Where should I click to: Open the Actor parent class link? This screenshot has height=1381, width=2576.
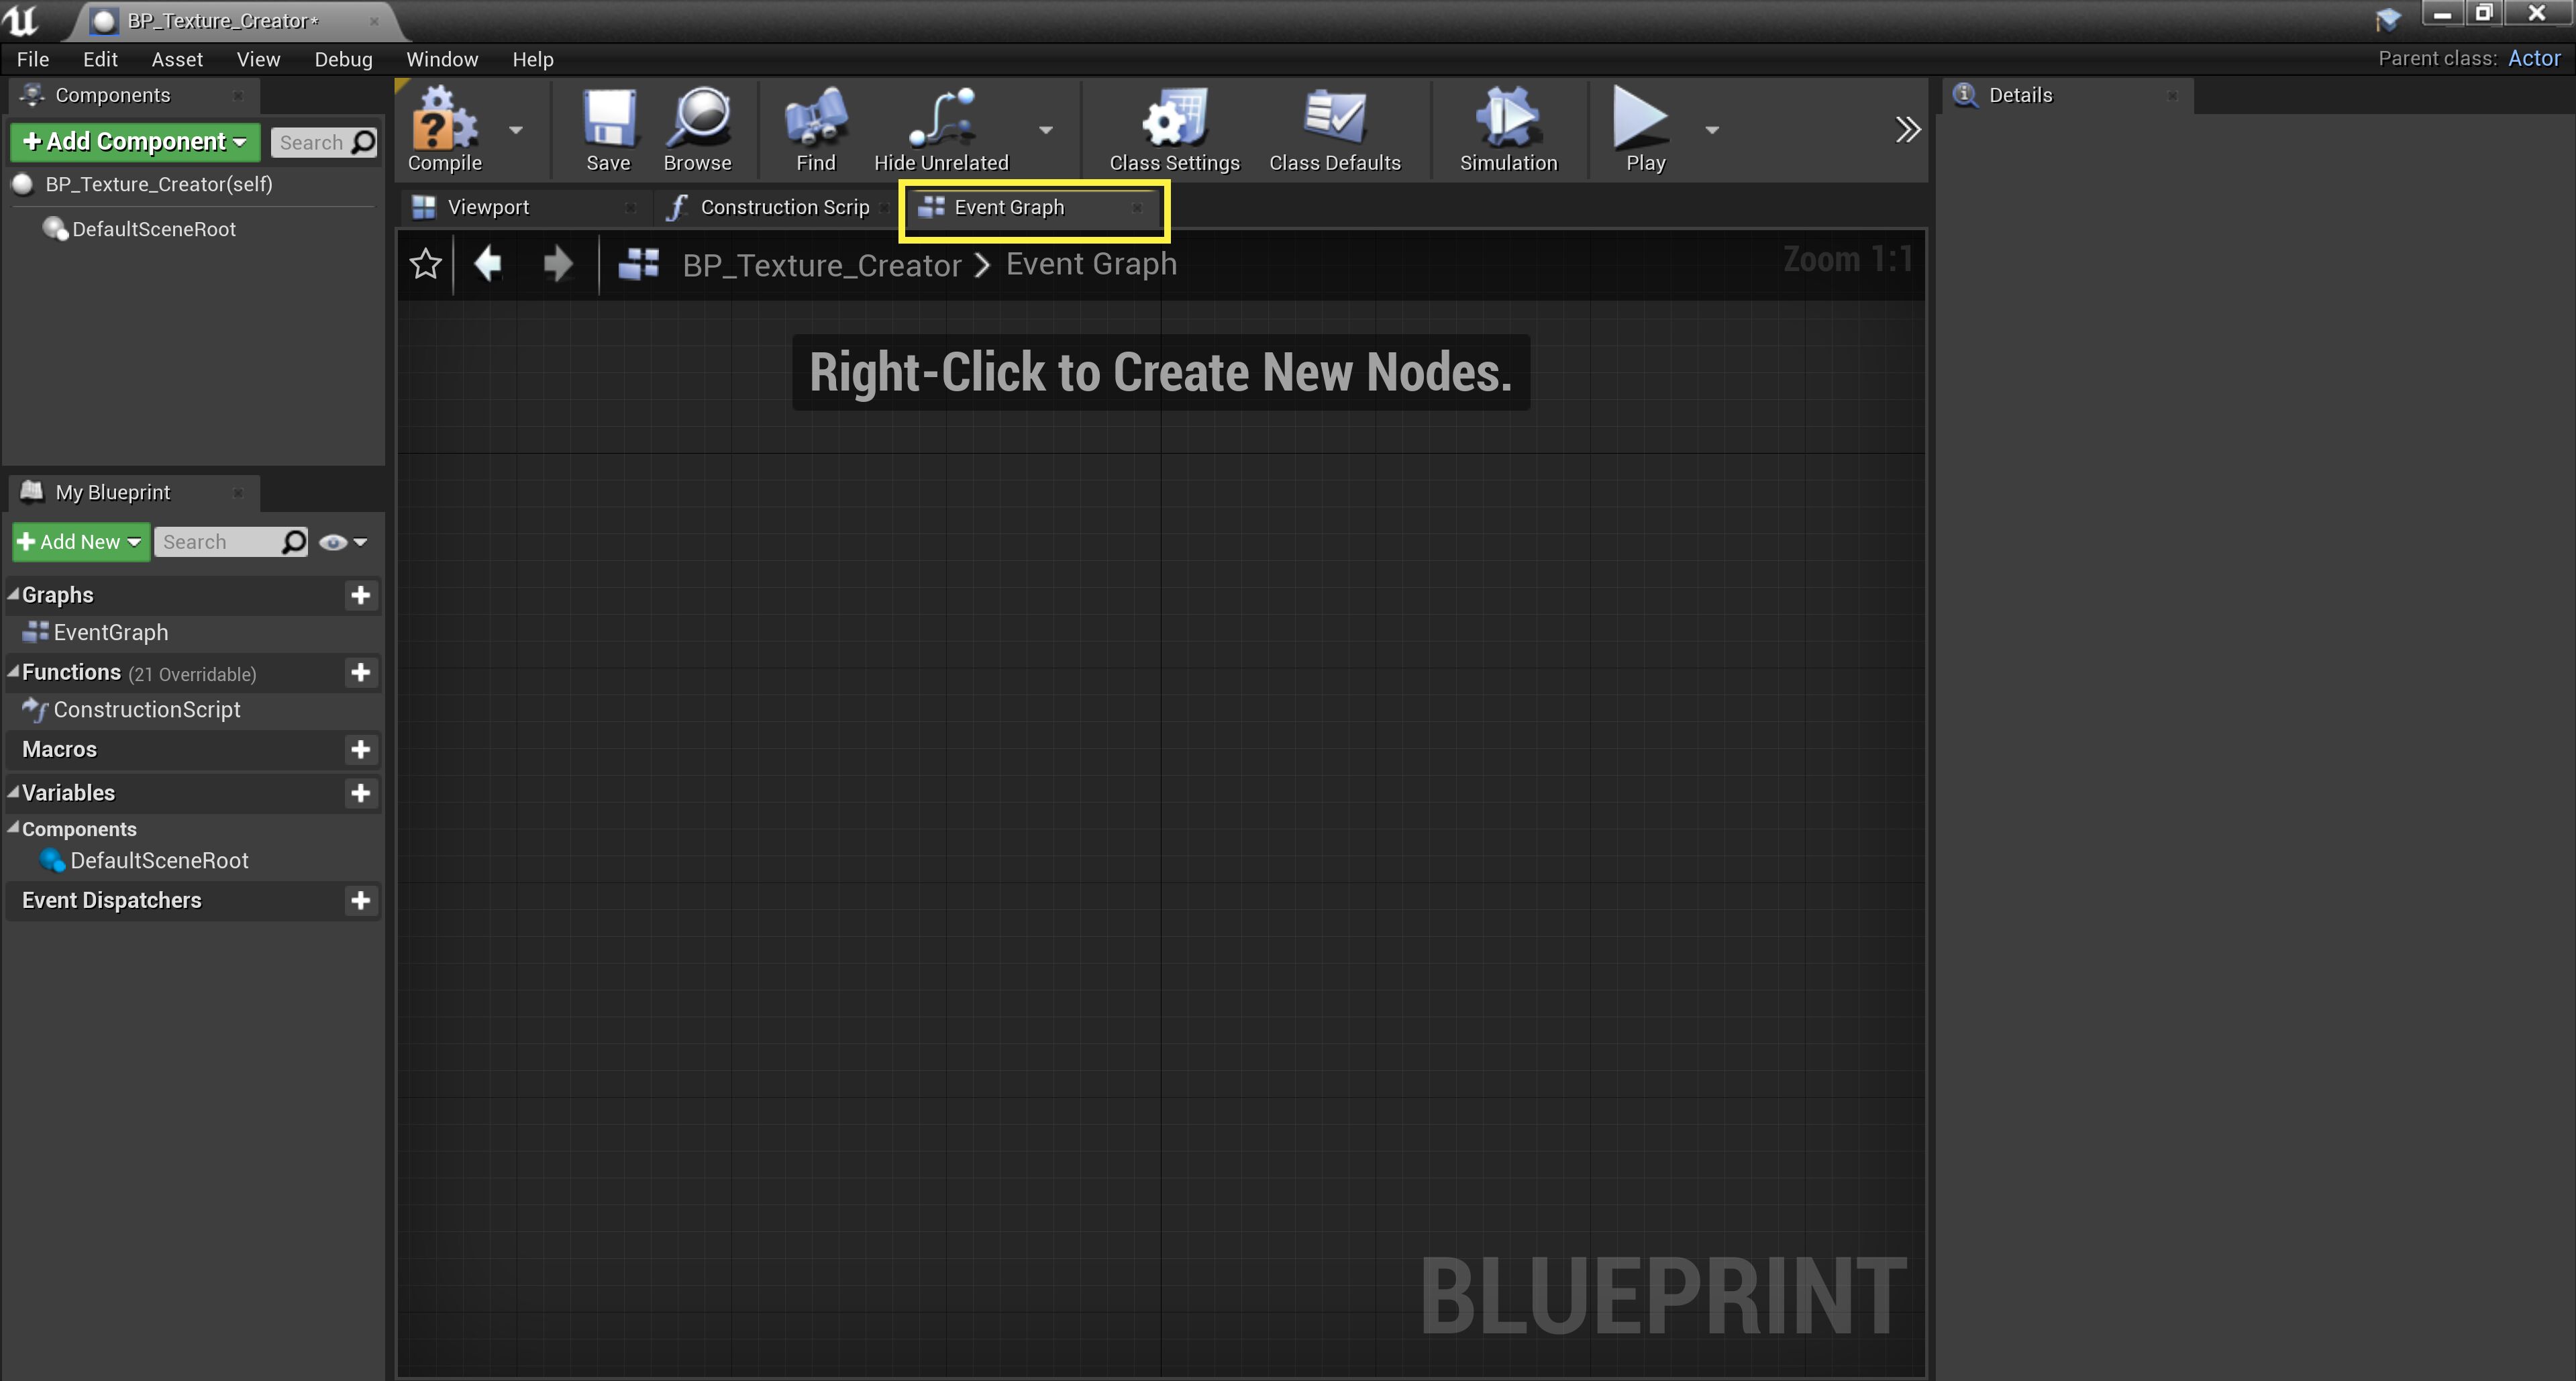pos(2534,58)
